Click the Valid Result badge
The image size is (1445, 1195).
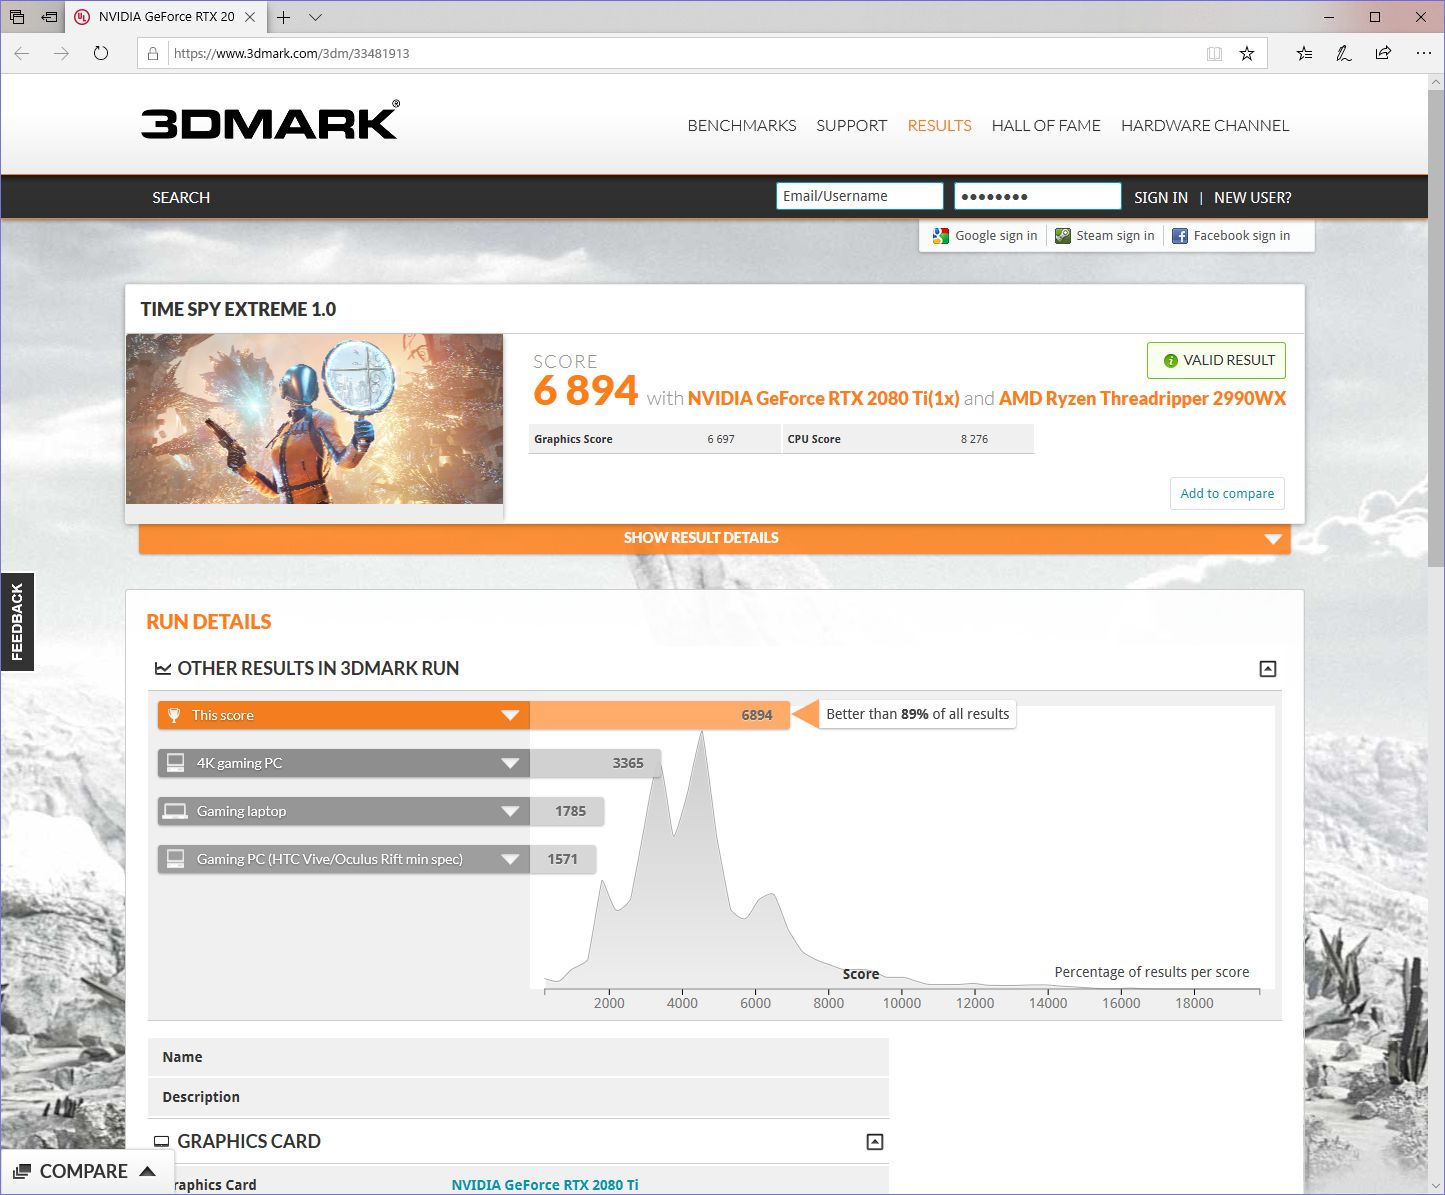point(1217,360)
